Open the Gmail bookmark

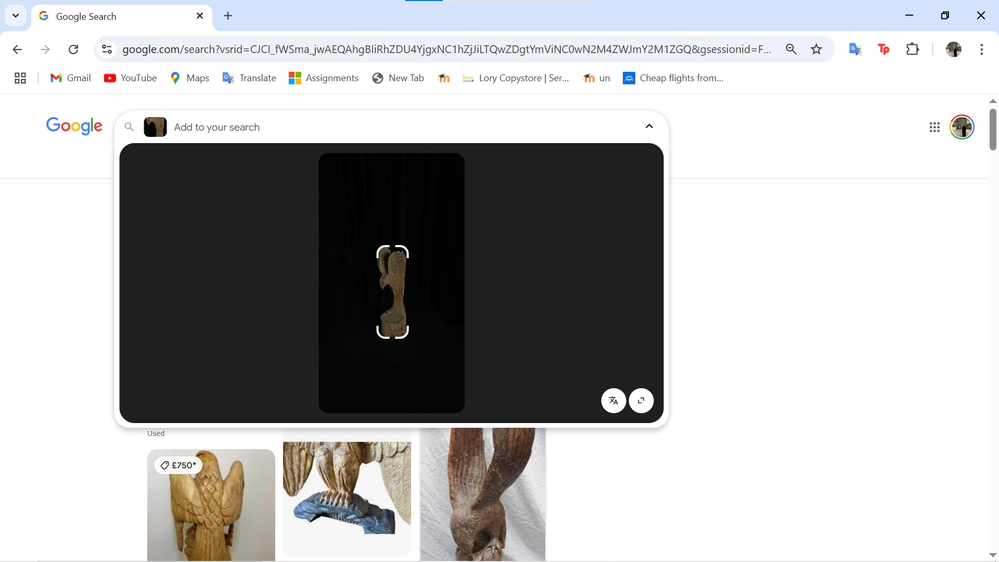pos(70,78)
